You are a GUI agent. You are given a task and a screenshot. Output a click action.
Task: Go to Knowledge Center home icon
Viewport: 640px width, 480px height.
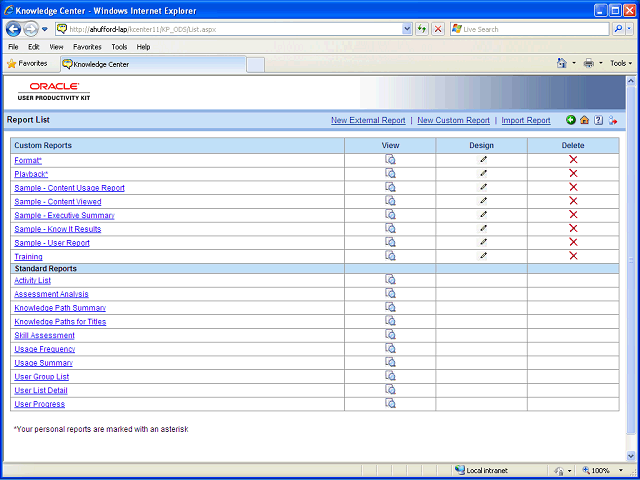click(584, 120)
